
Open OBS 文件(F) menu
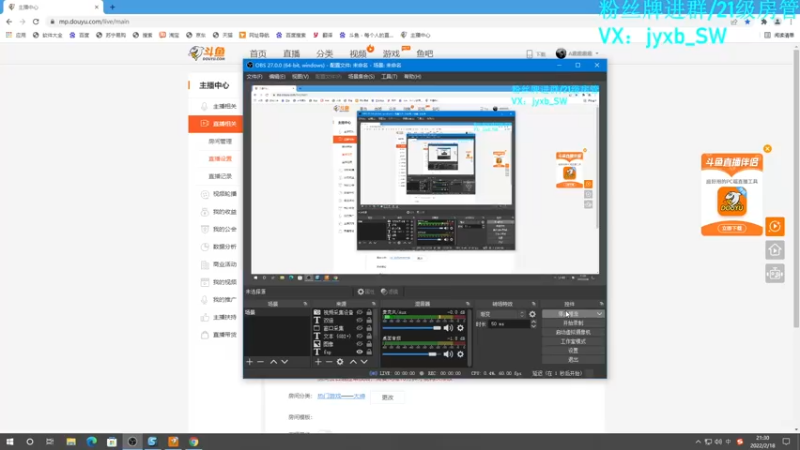click(x=254, y=77)
